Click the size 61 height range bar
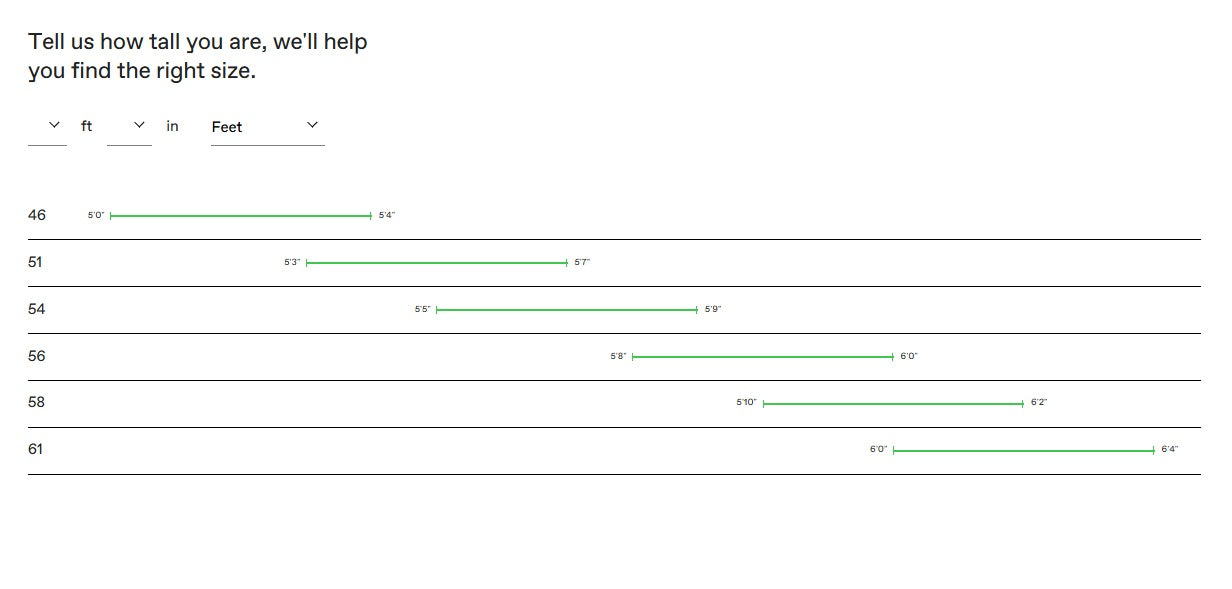The height and width of the screenshot is (589, 1232). click(x=1023, y=451)
